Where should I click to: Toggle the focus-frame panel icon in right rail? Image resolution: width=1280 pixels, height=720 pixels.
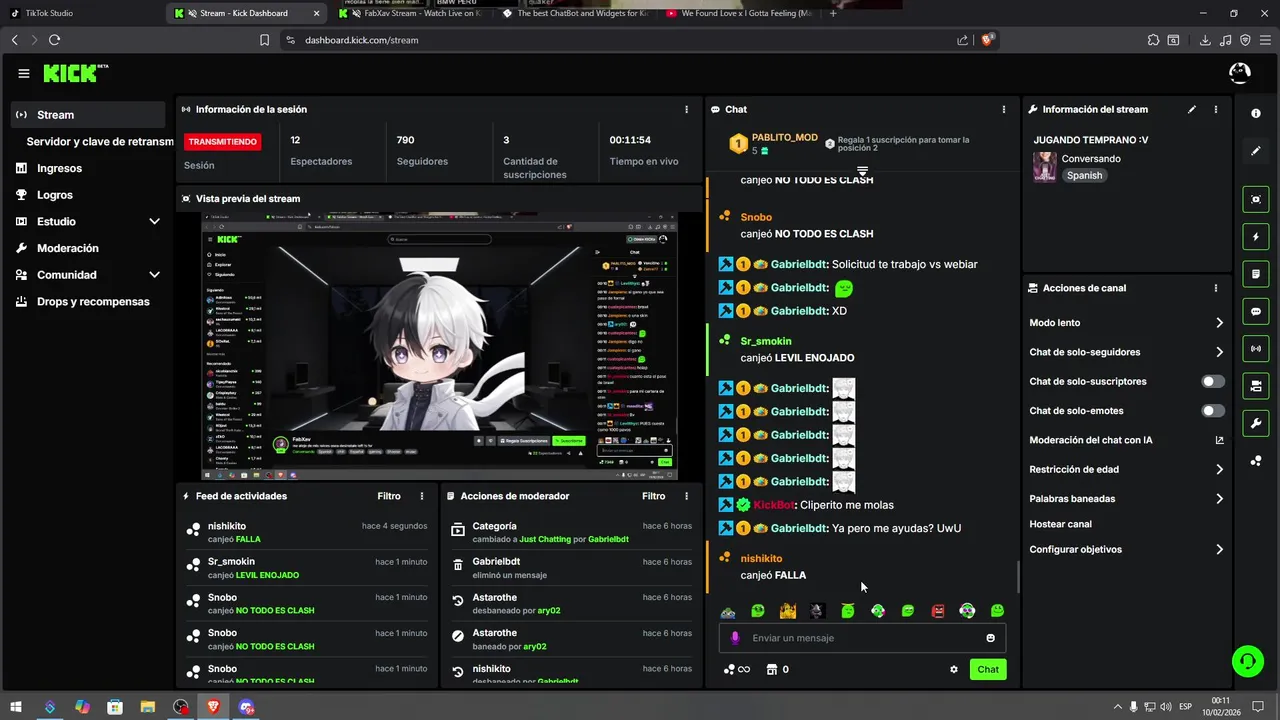point(1256,200)
